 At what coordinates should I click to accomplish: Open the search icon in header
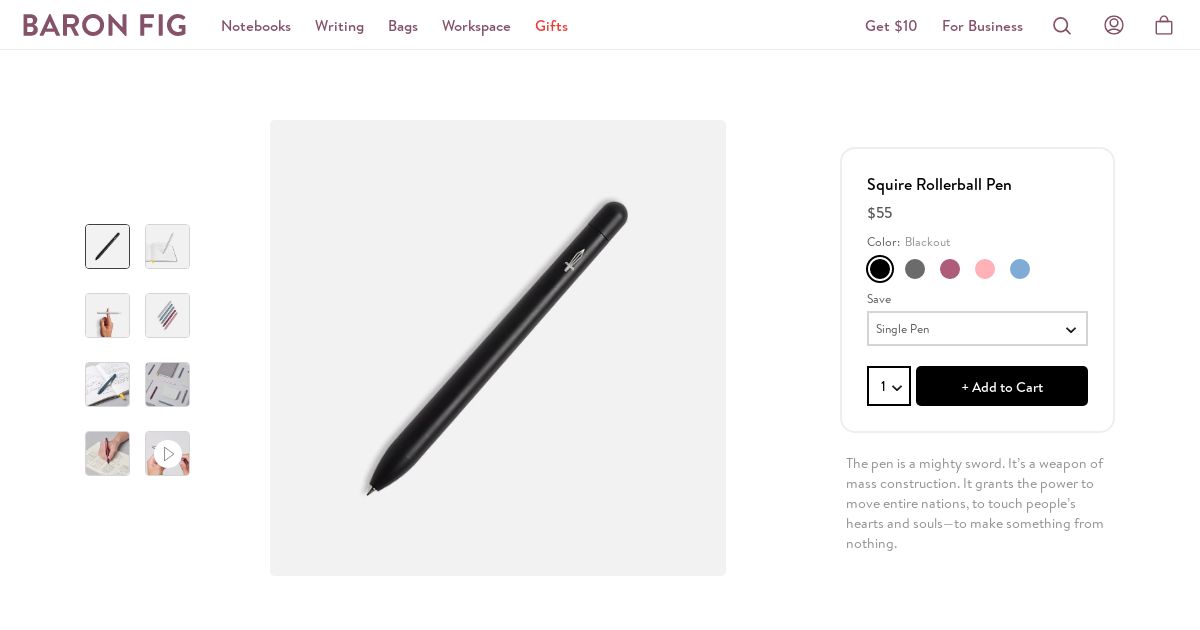coord(1062,26)
